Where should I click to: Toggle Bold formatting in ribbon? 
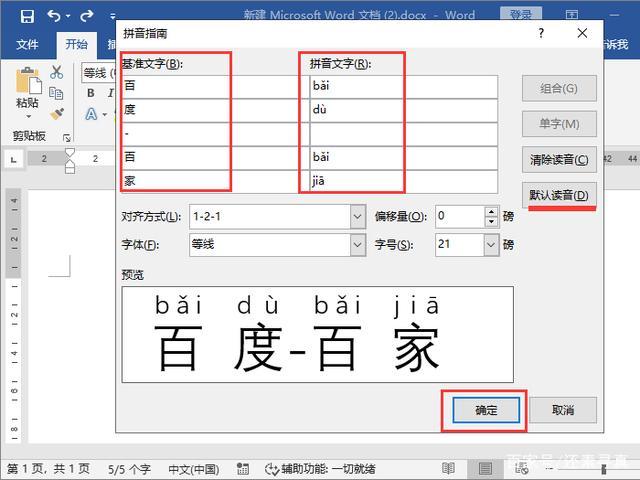[91, 93]
